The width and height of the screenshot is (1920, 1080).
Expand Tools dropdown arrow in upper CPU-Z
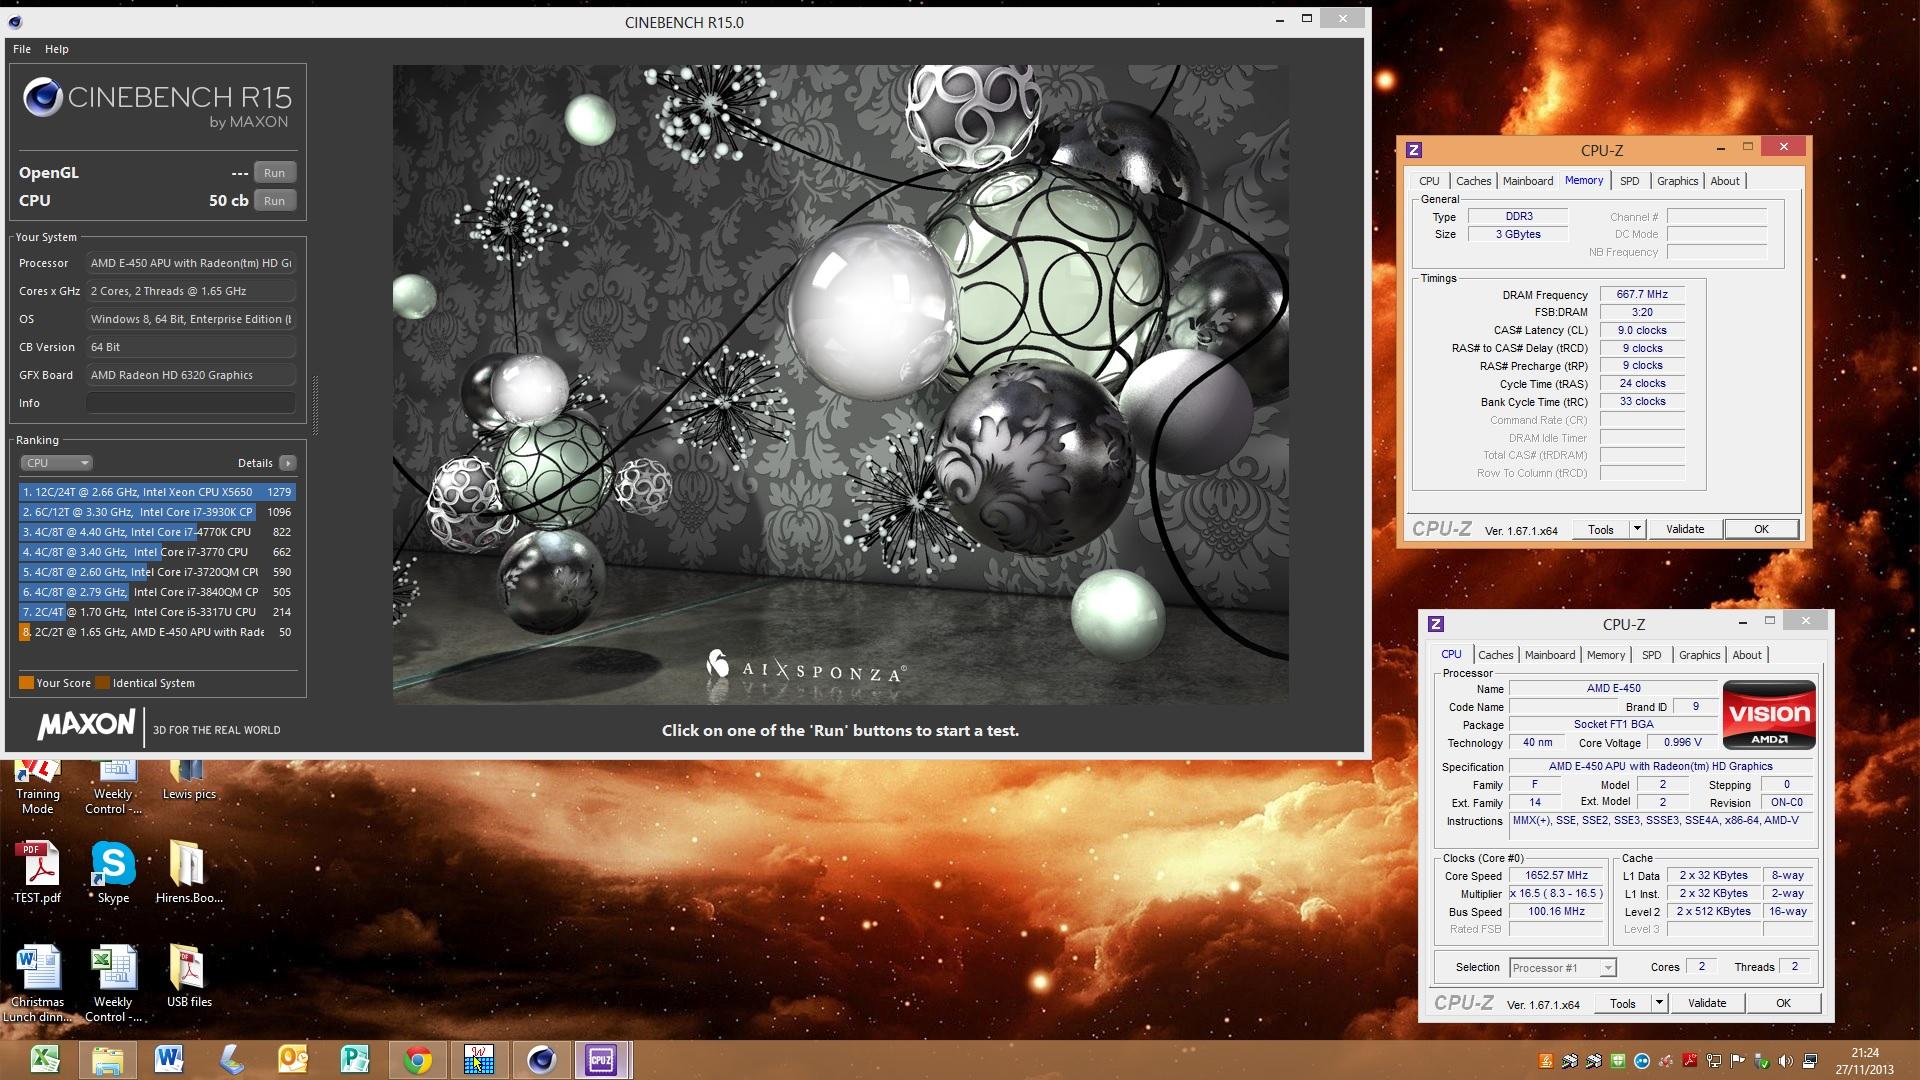(x=1637, y=529)
